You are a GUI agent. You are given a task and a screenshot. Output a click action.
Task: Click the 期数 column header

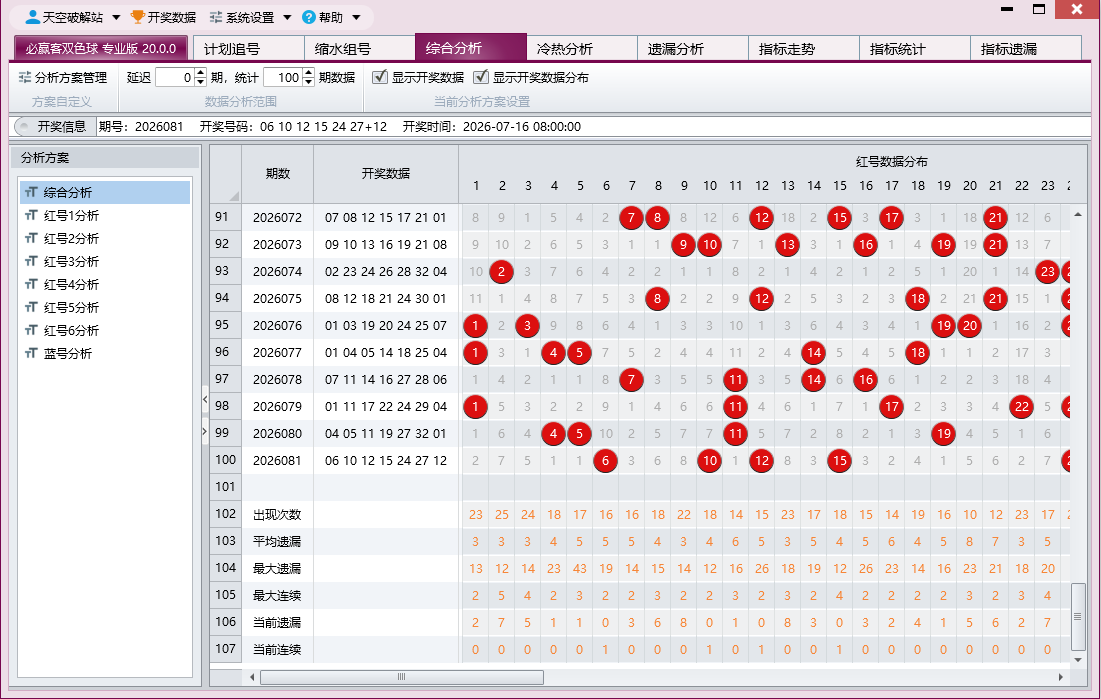tap(277, 174)
